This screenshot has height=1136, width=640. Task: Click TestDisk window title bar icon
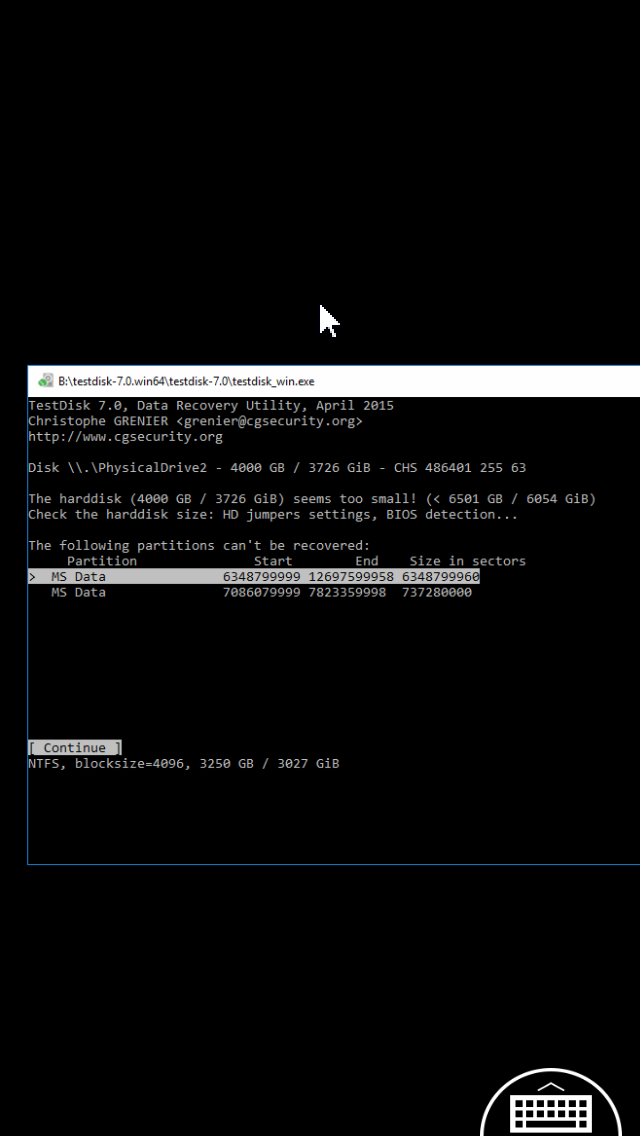tap(45, 381)
